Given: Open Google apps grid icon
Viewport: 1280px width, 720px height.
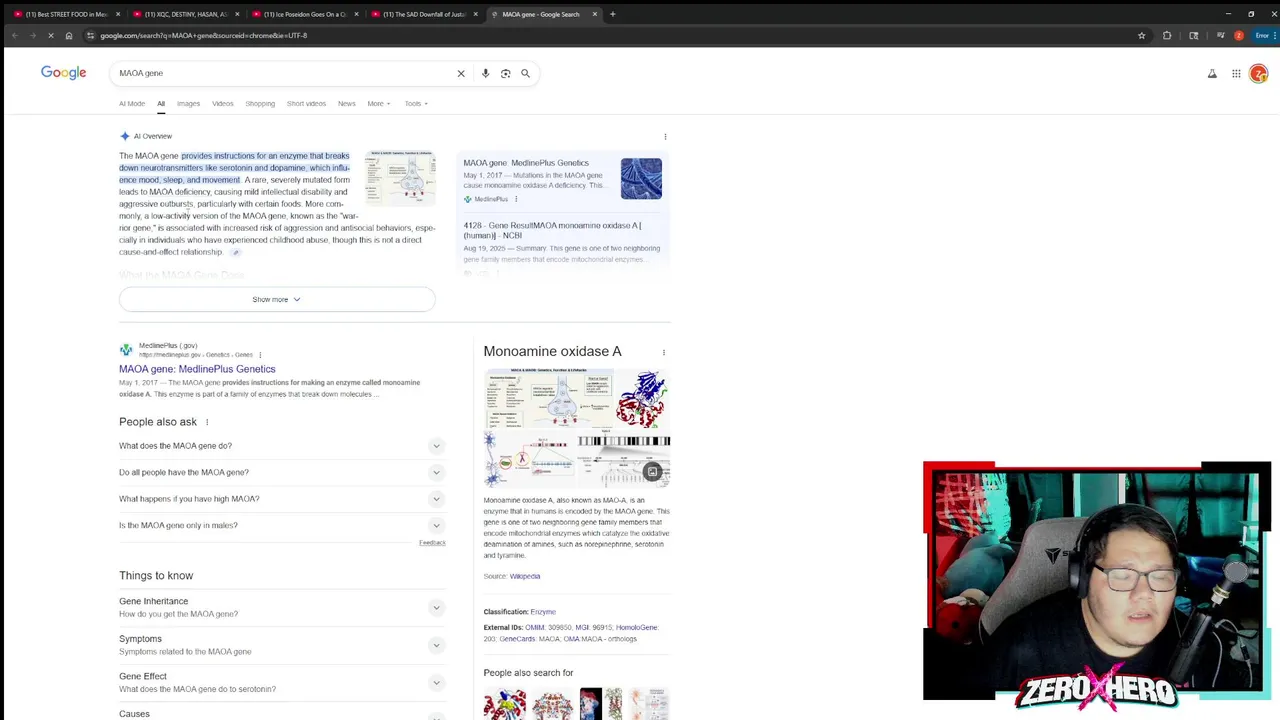Looking at the screenshot, I should pos(1236,73).
